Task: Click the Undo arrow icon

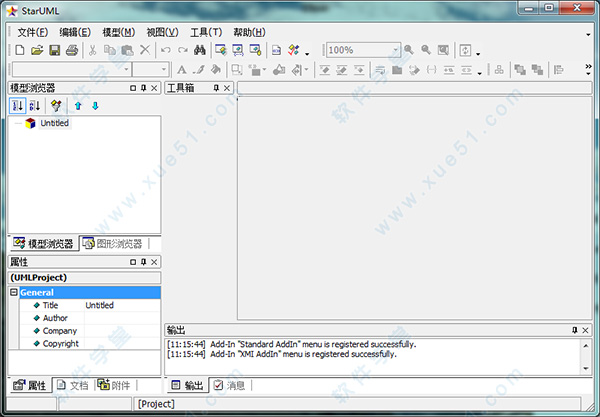Action: [166, 50]
